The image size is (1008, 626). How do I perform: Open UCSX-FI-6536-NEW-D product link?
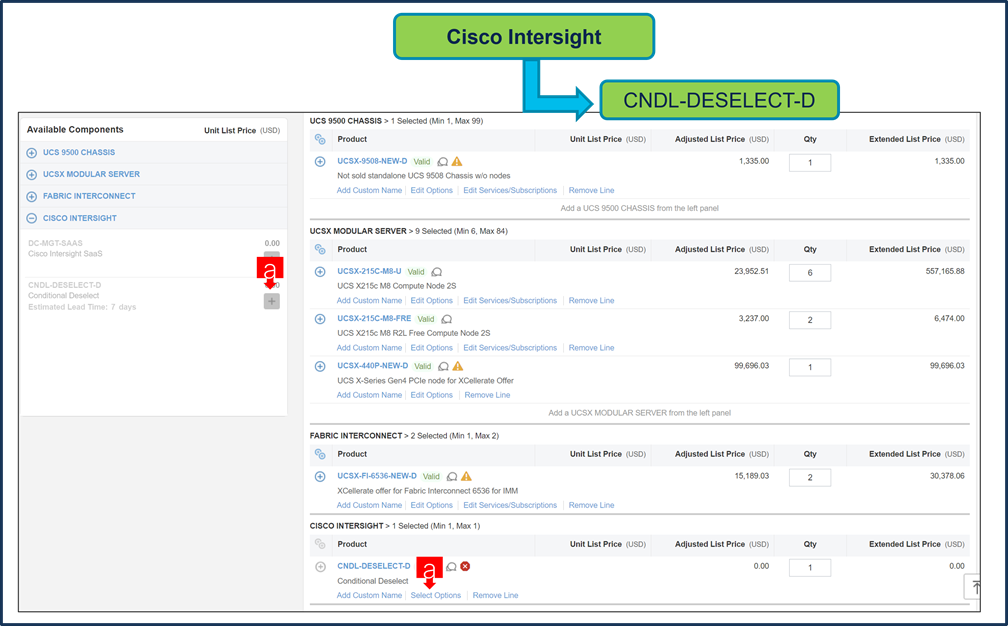377,476
